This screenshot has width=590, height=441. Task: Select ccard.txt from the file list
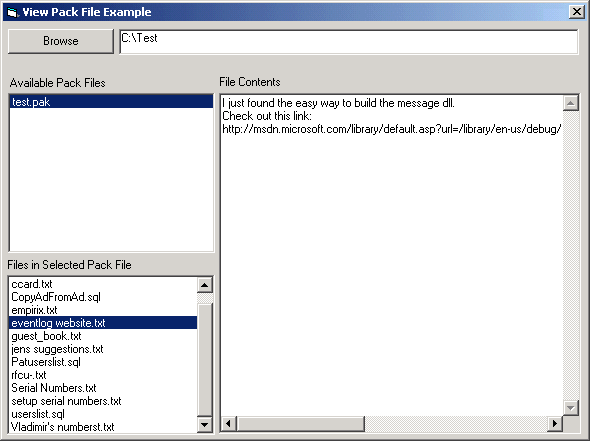tap(103, 284)
